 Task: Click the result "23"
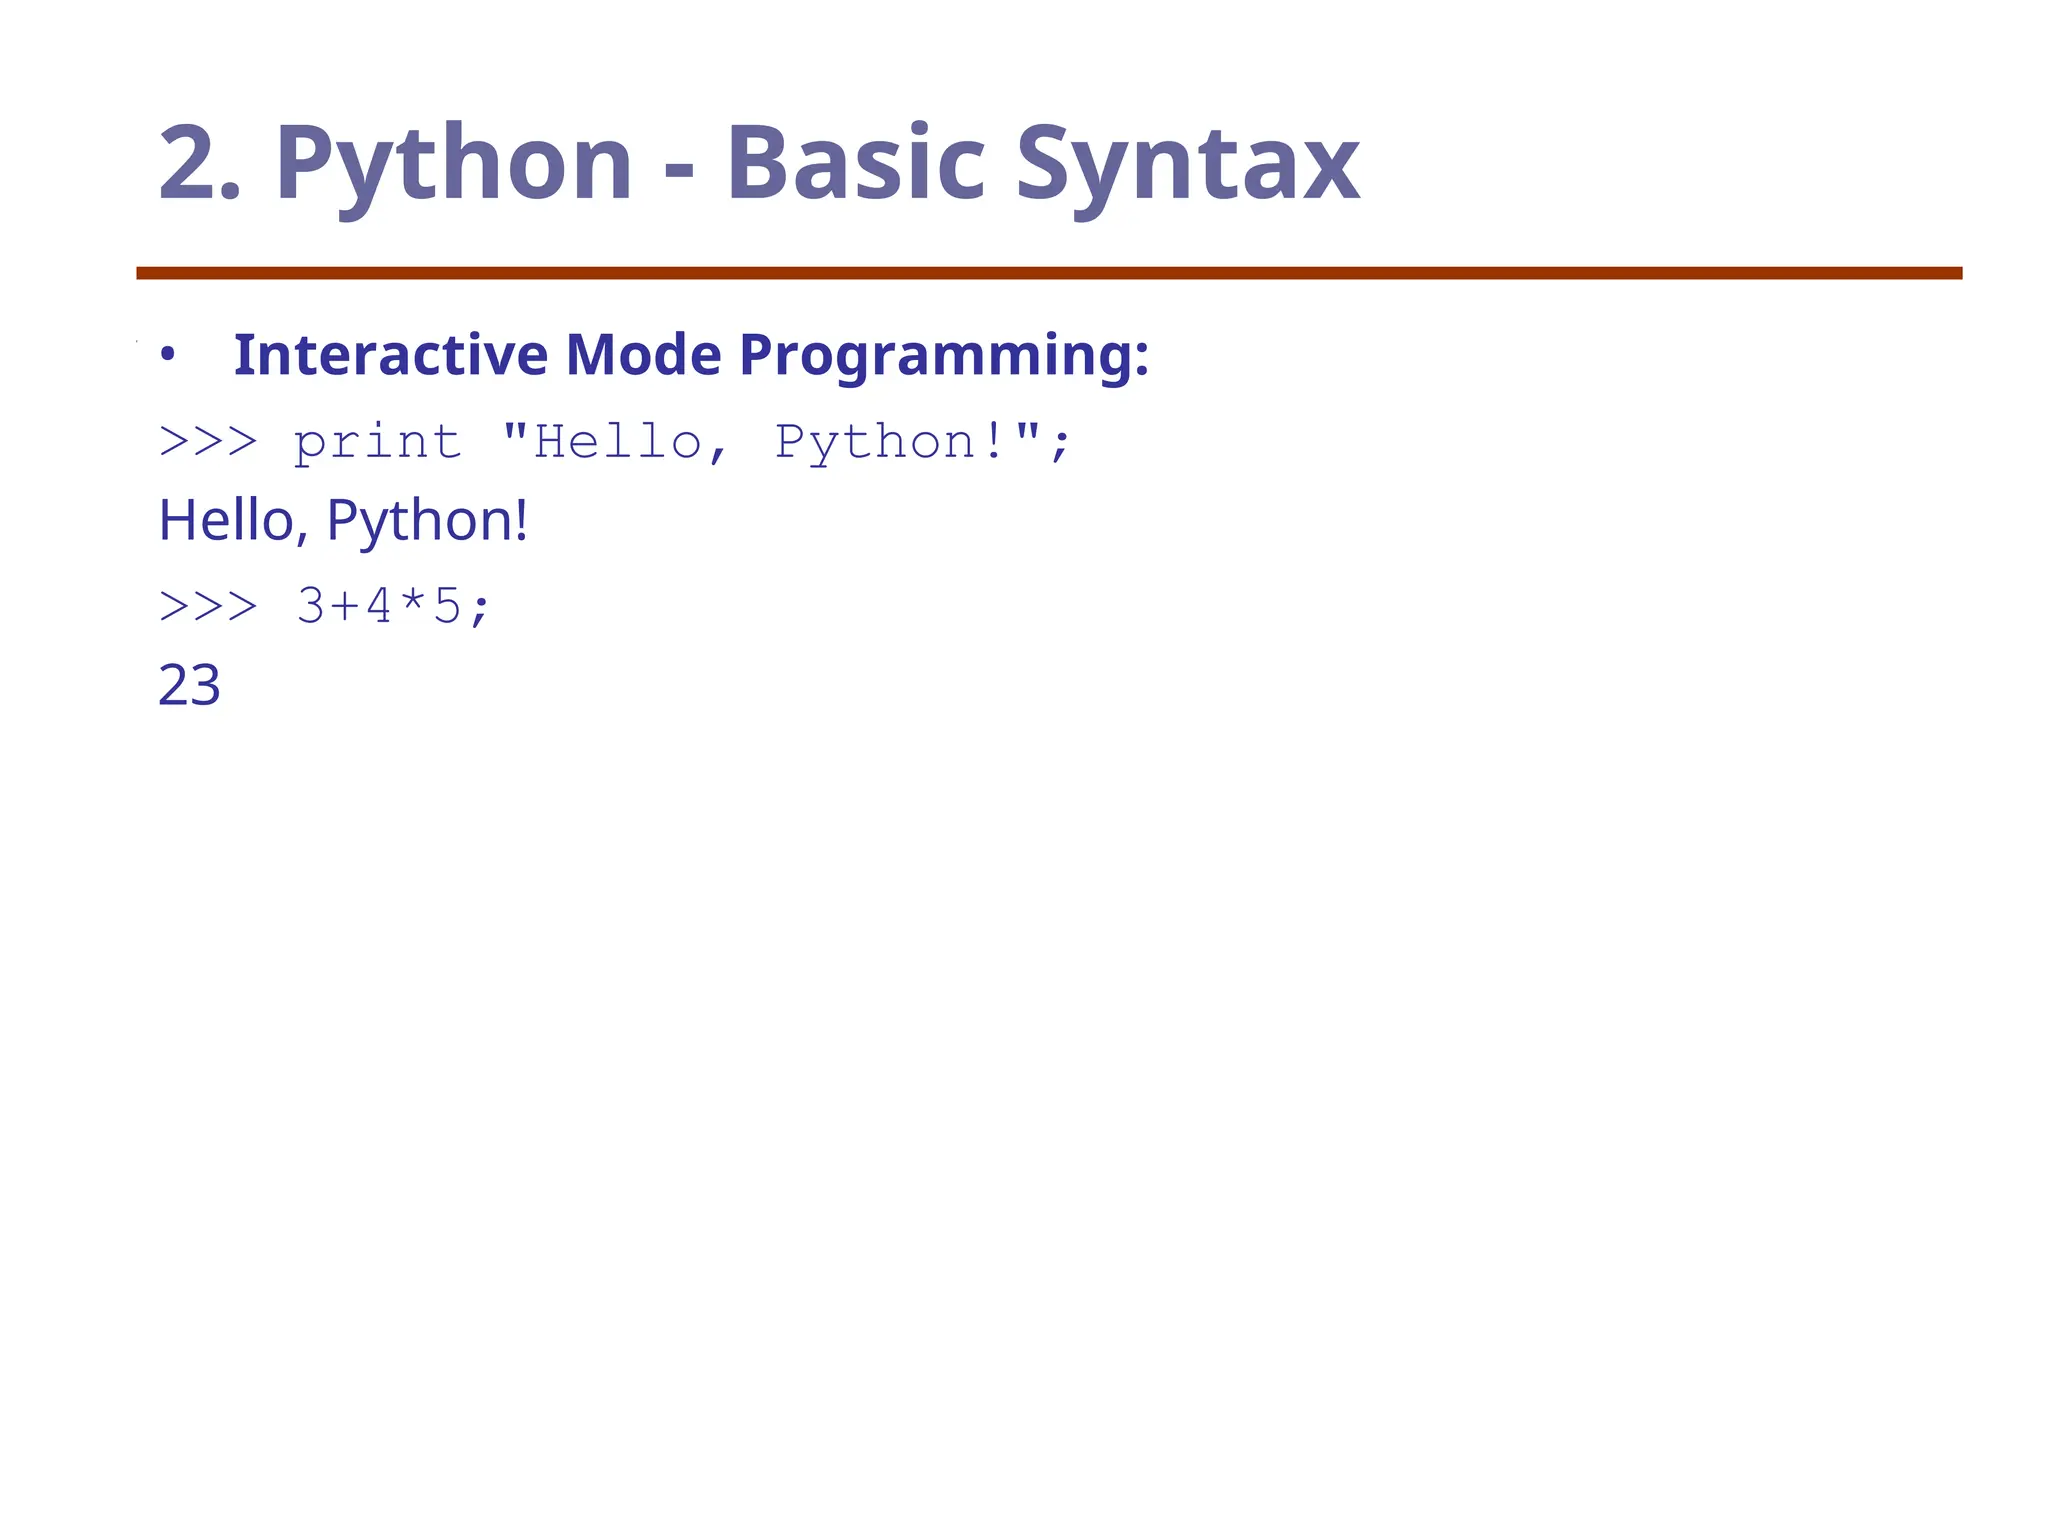189,686
